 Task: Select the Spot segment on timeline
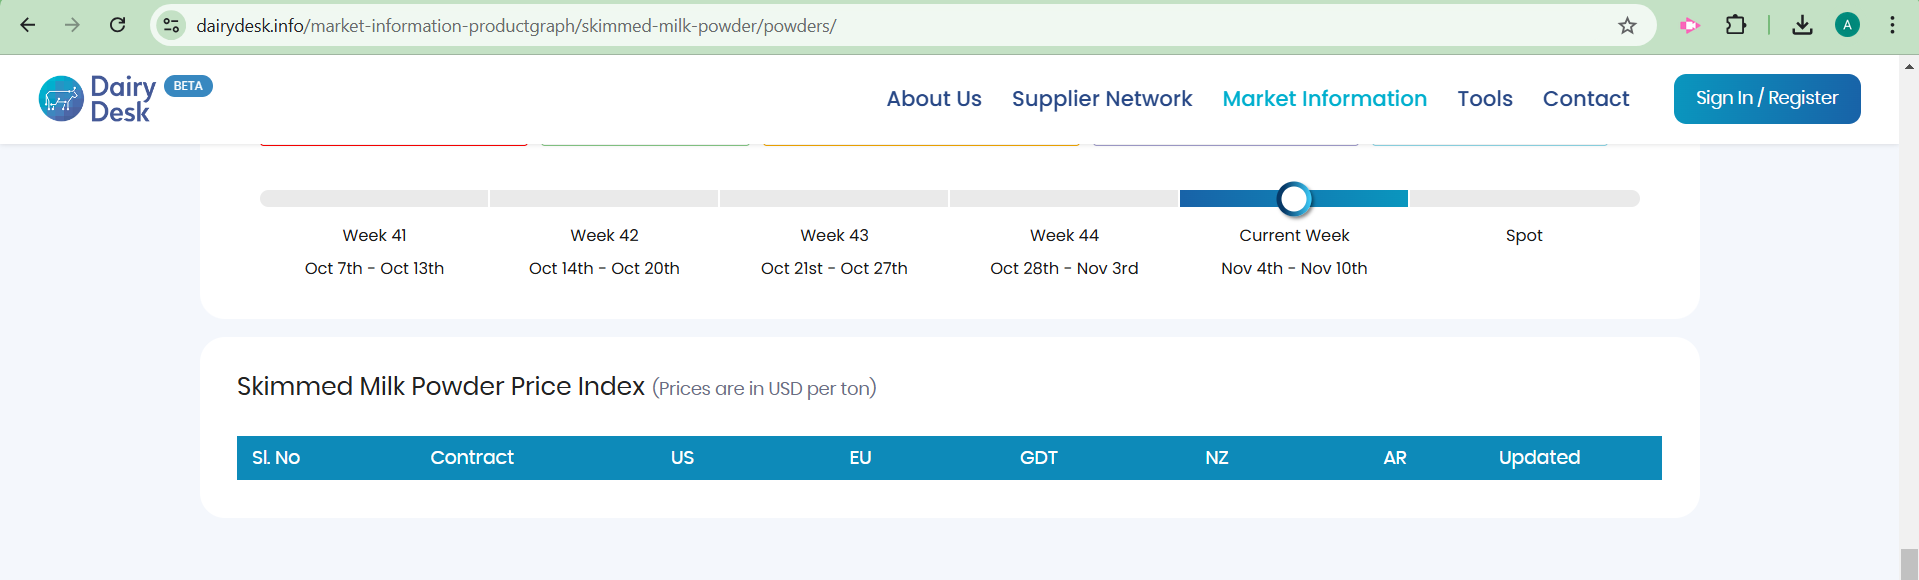[x=1524, y=199]
